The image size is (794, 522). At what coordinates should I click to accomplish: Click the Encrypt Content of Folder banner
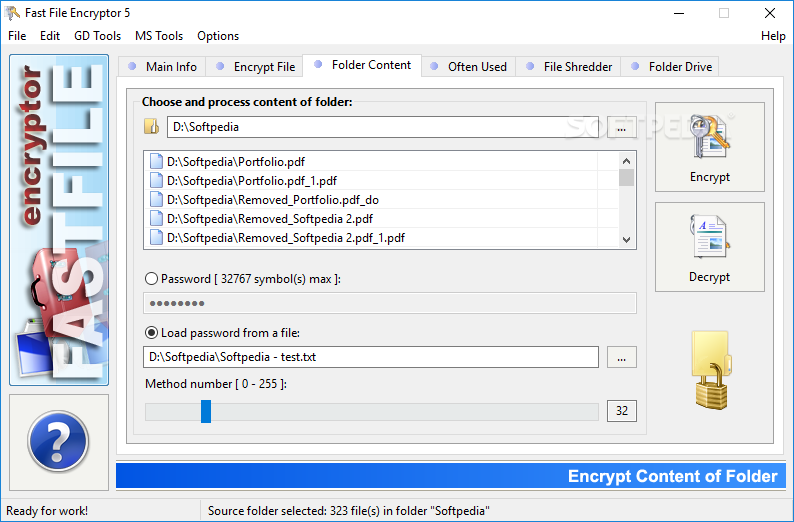coord(451,476)
